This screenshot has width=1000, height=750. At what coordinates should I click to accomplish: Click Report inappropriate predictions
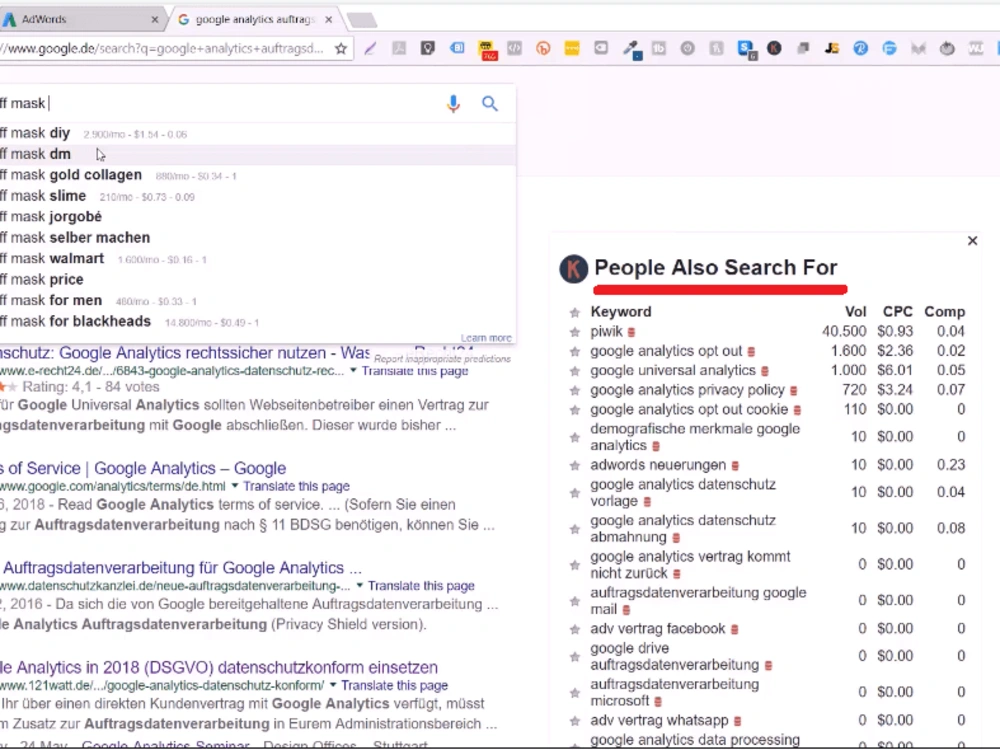pos(443,359)
